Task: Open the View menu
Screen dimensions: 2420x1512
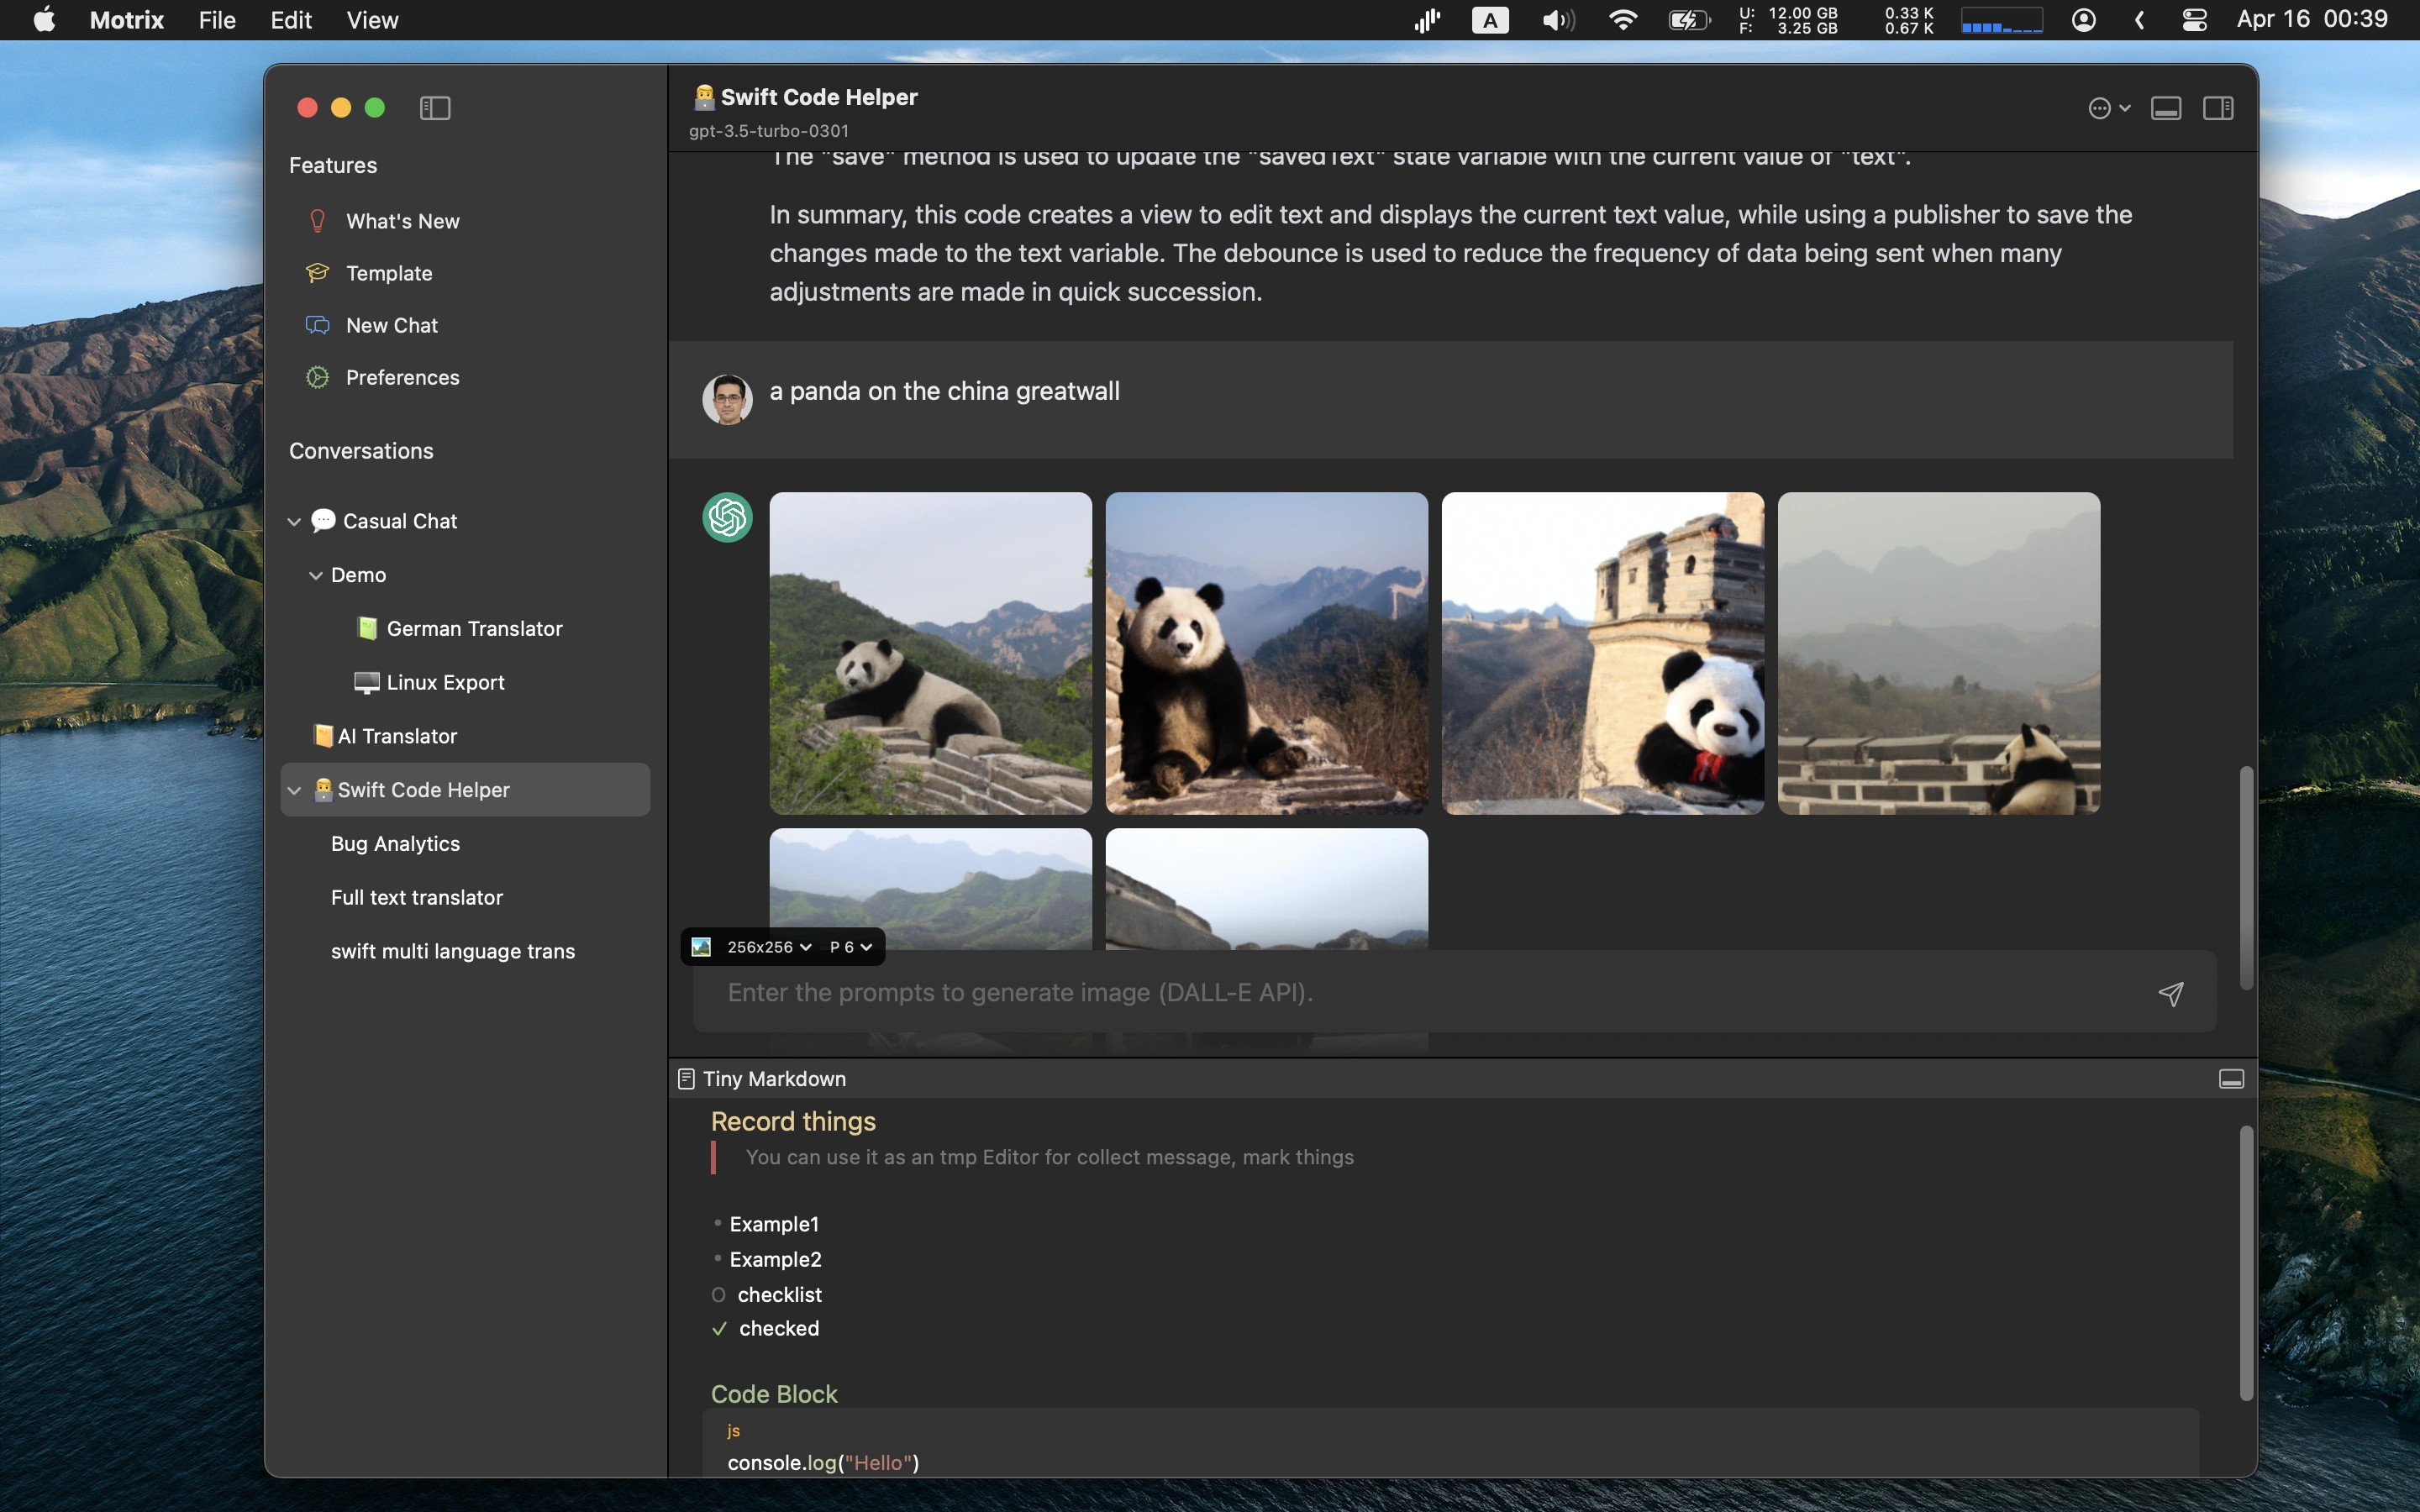Action: tap(372, 20)
